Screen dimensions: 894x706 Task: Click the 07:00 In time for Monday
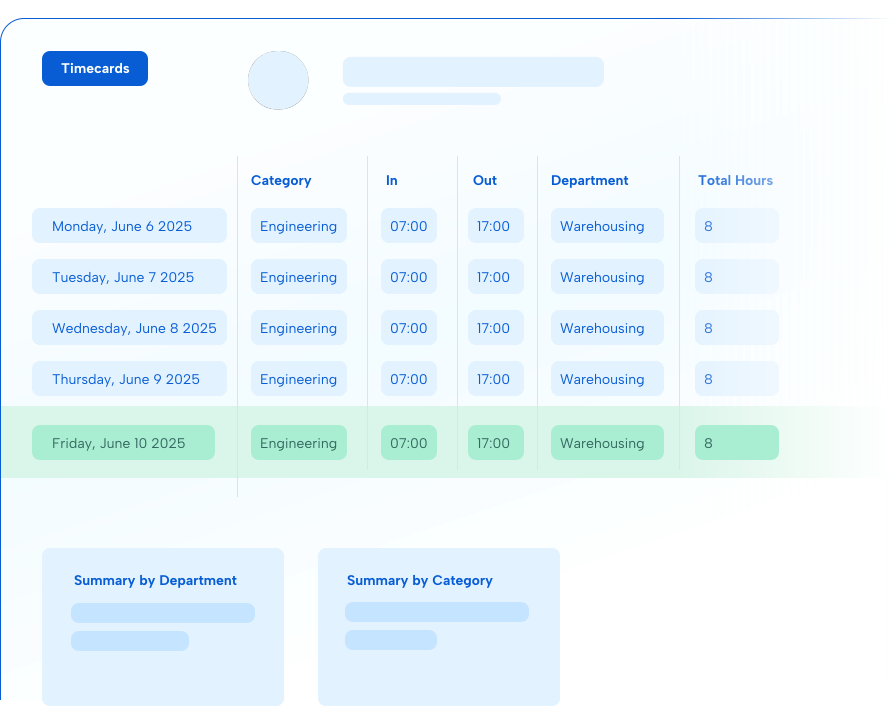(x=409, y=226)
